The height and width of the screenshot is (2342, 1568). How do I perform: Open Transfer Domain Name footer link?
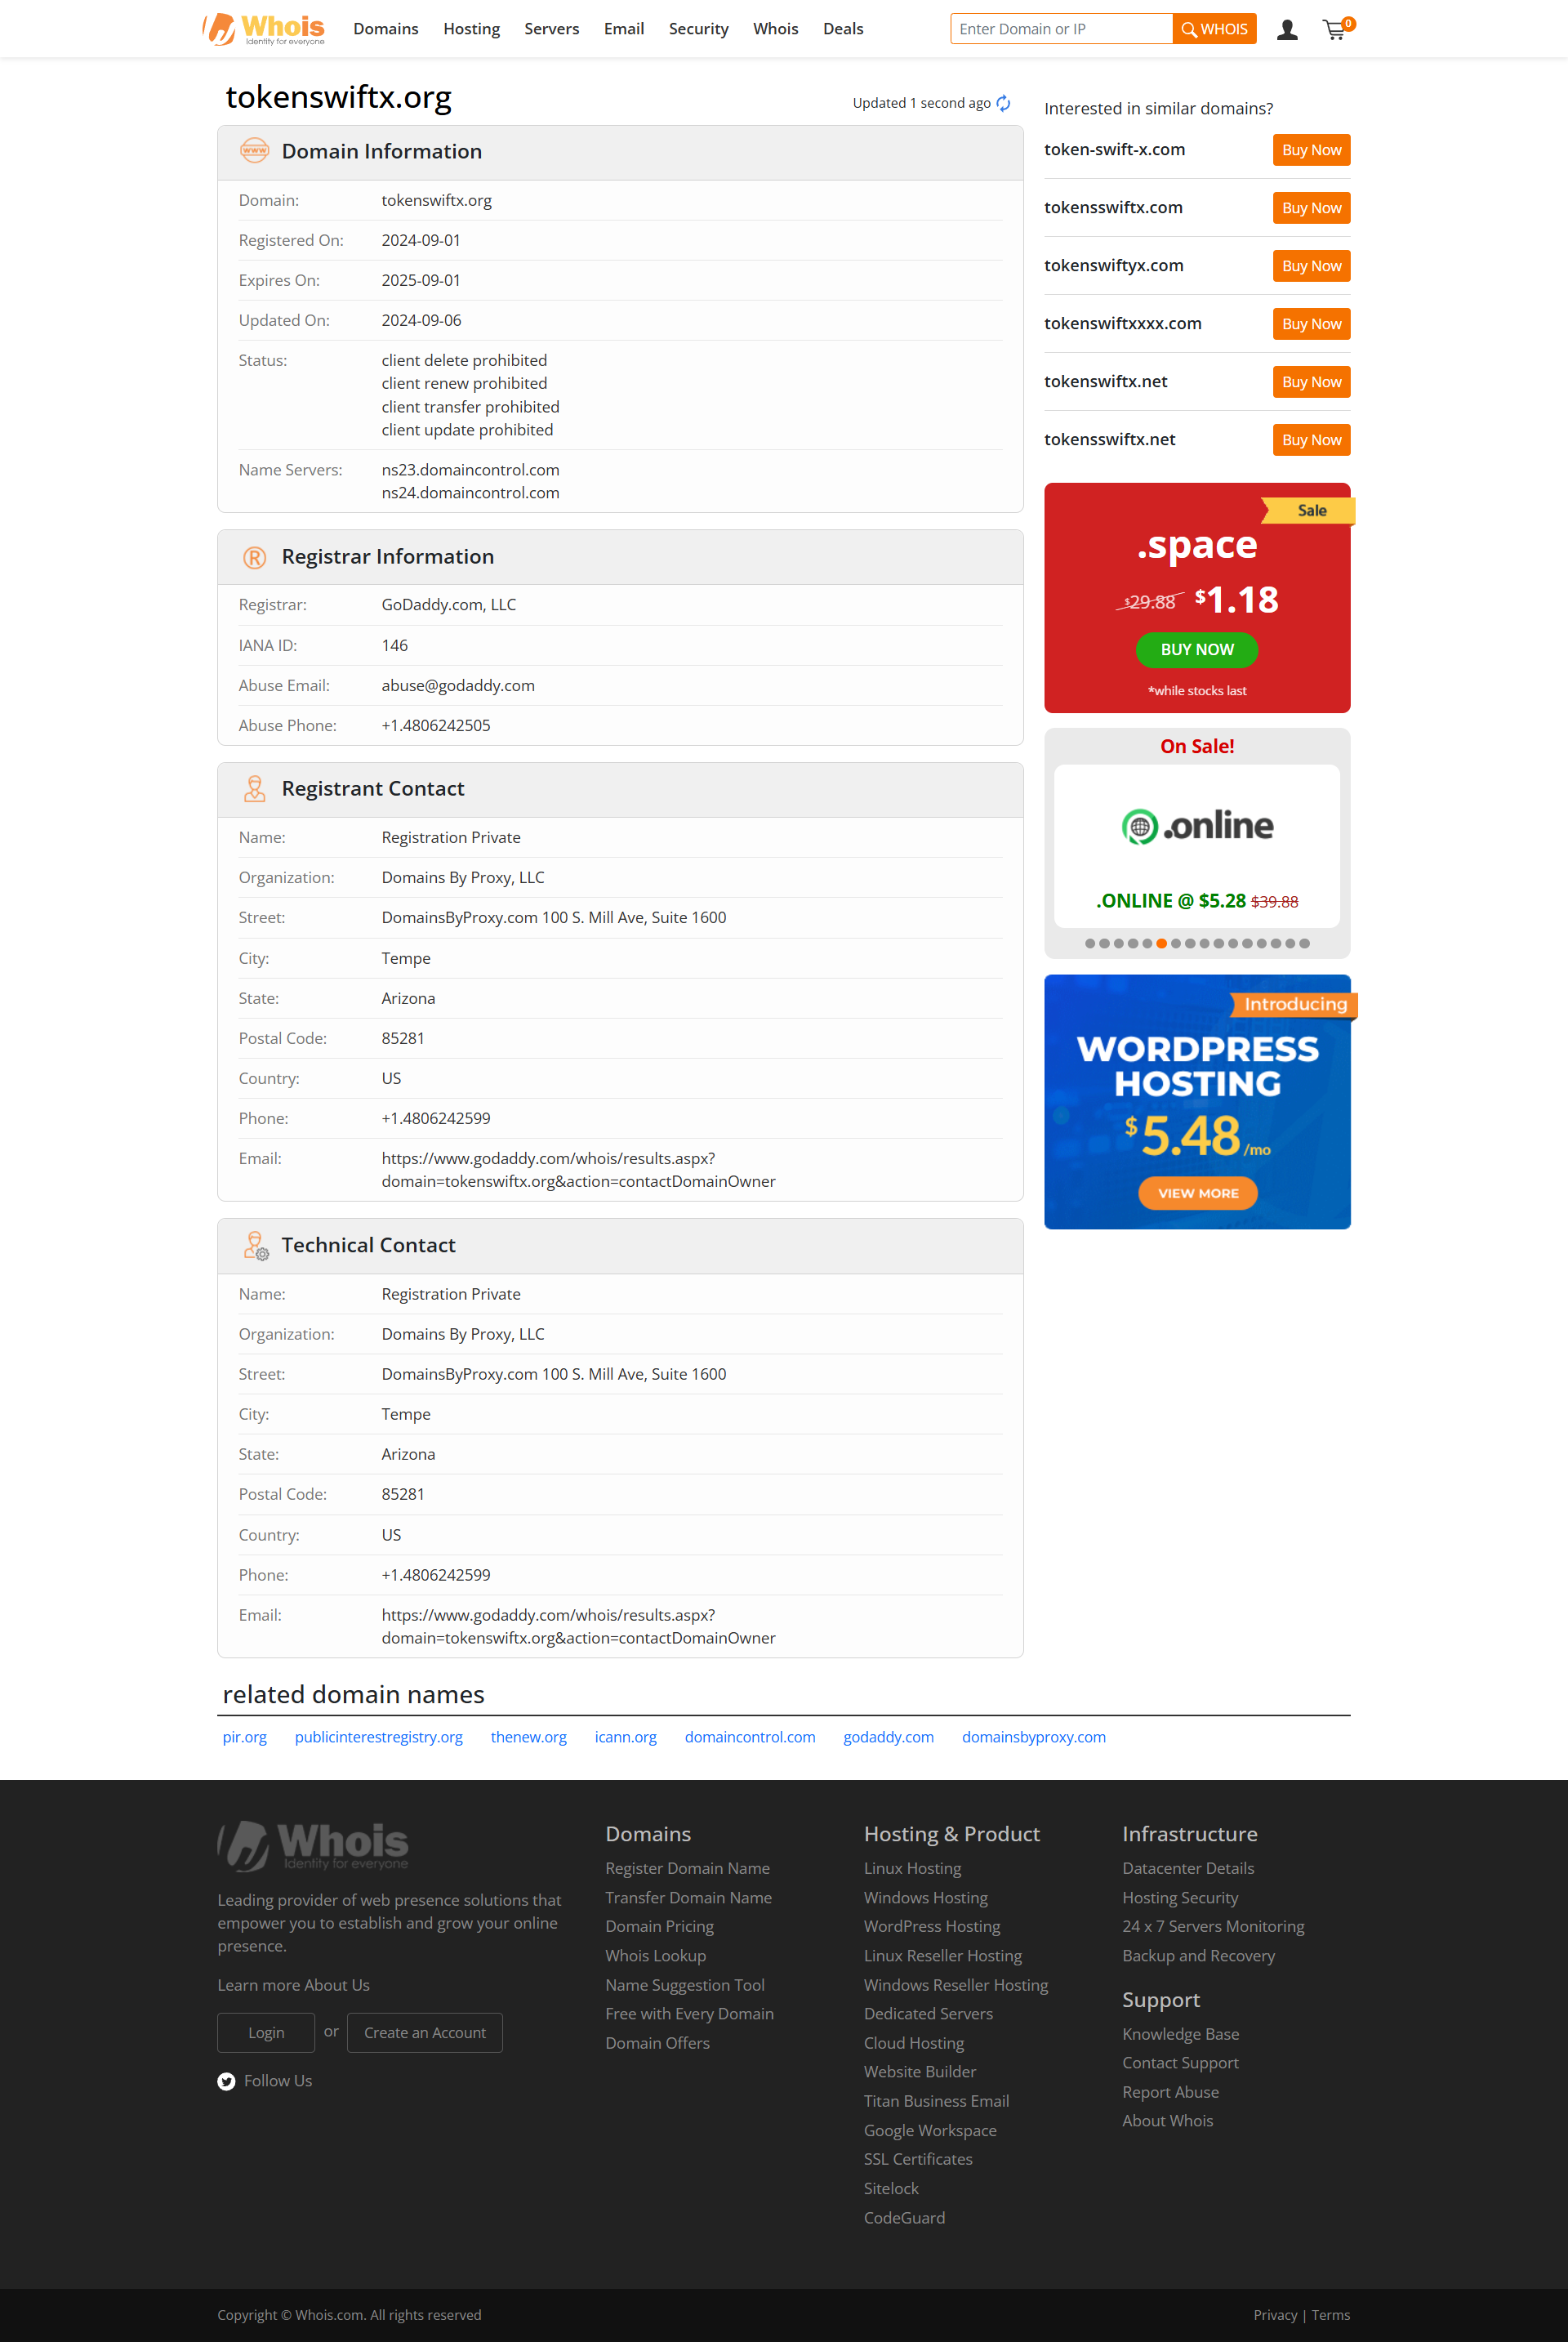coord(689,1898)
